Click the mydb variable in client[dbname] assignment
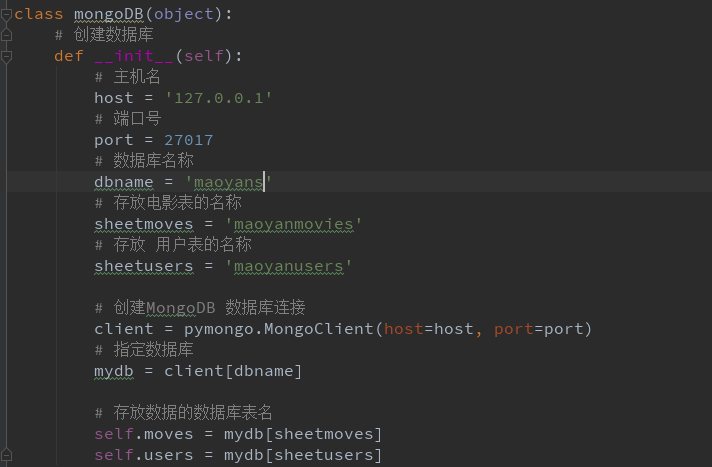The height and width of the screenshot is (467, 712). tap(114, 371)
